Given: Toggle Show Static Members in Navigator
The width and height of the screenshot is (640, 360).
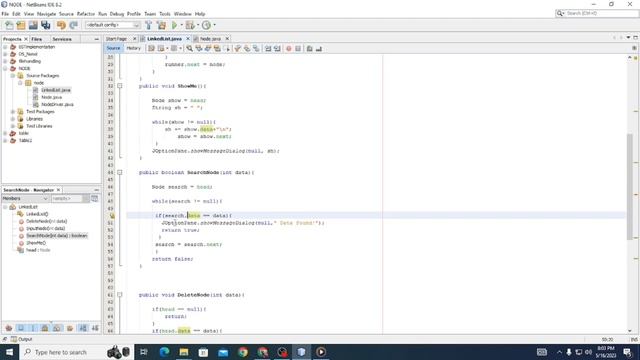Looking at the screenshot, I should pyautogui.click(x=33, y=328).
